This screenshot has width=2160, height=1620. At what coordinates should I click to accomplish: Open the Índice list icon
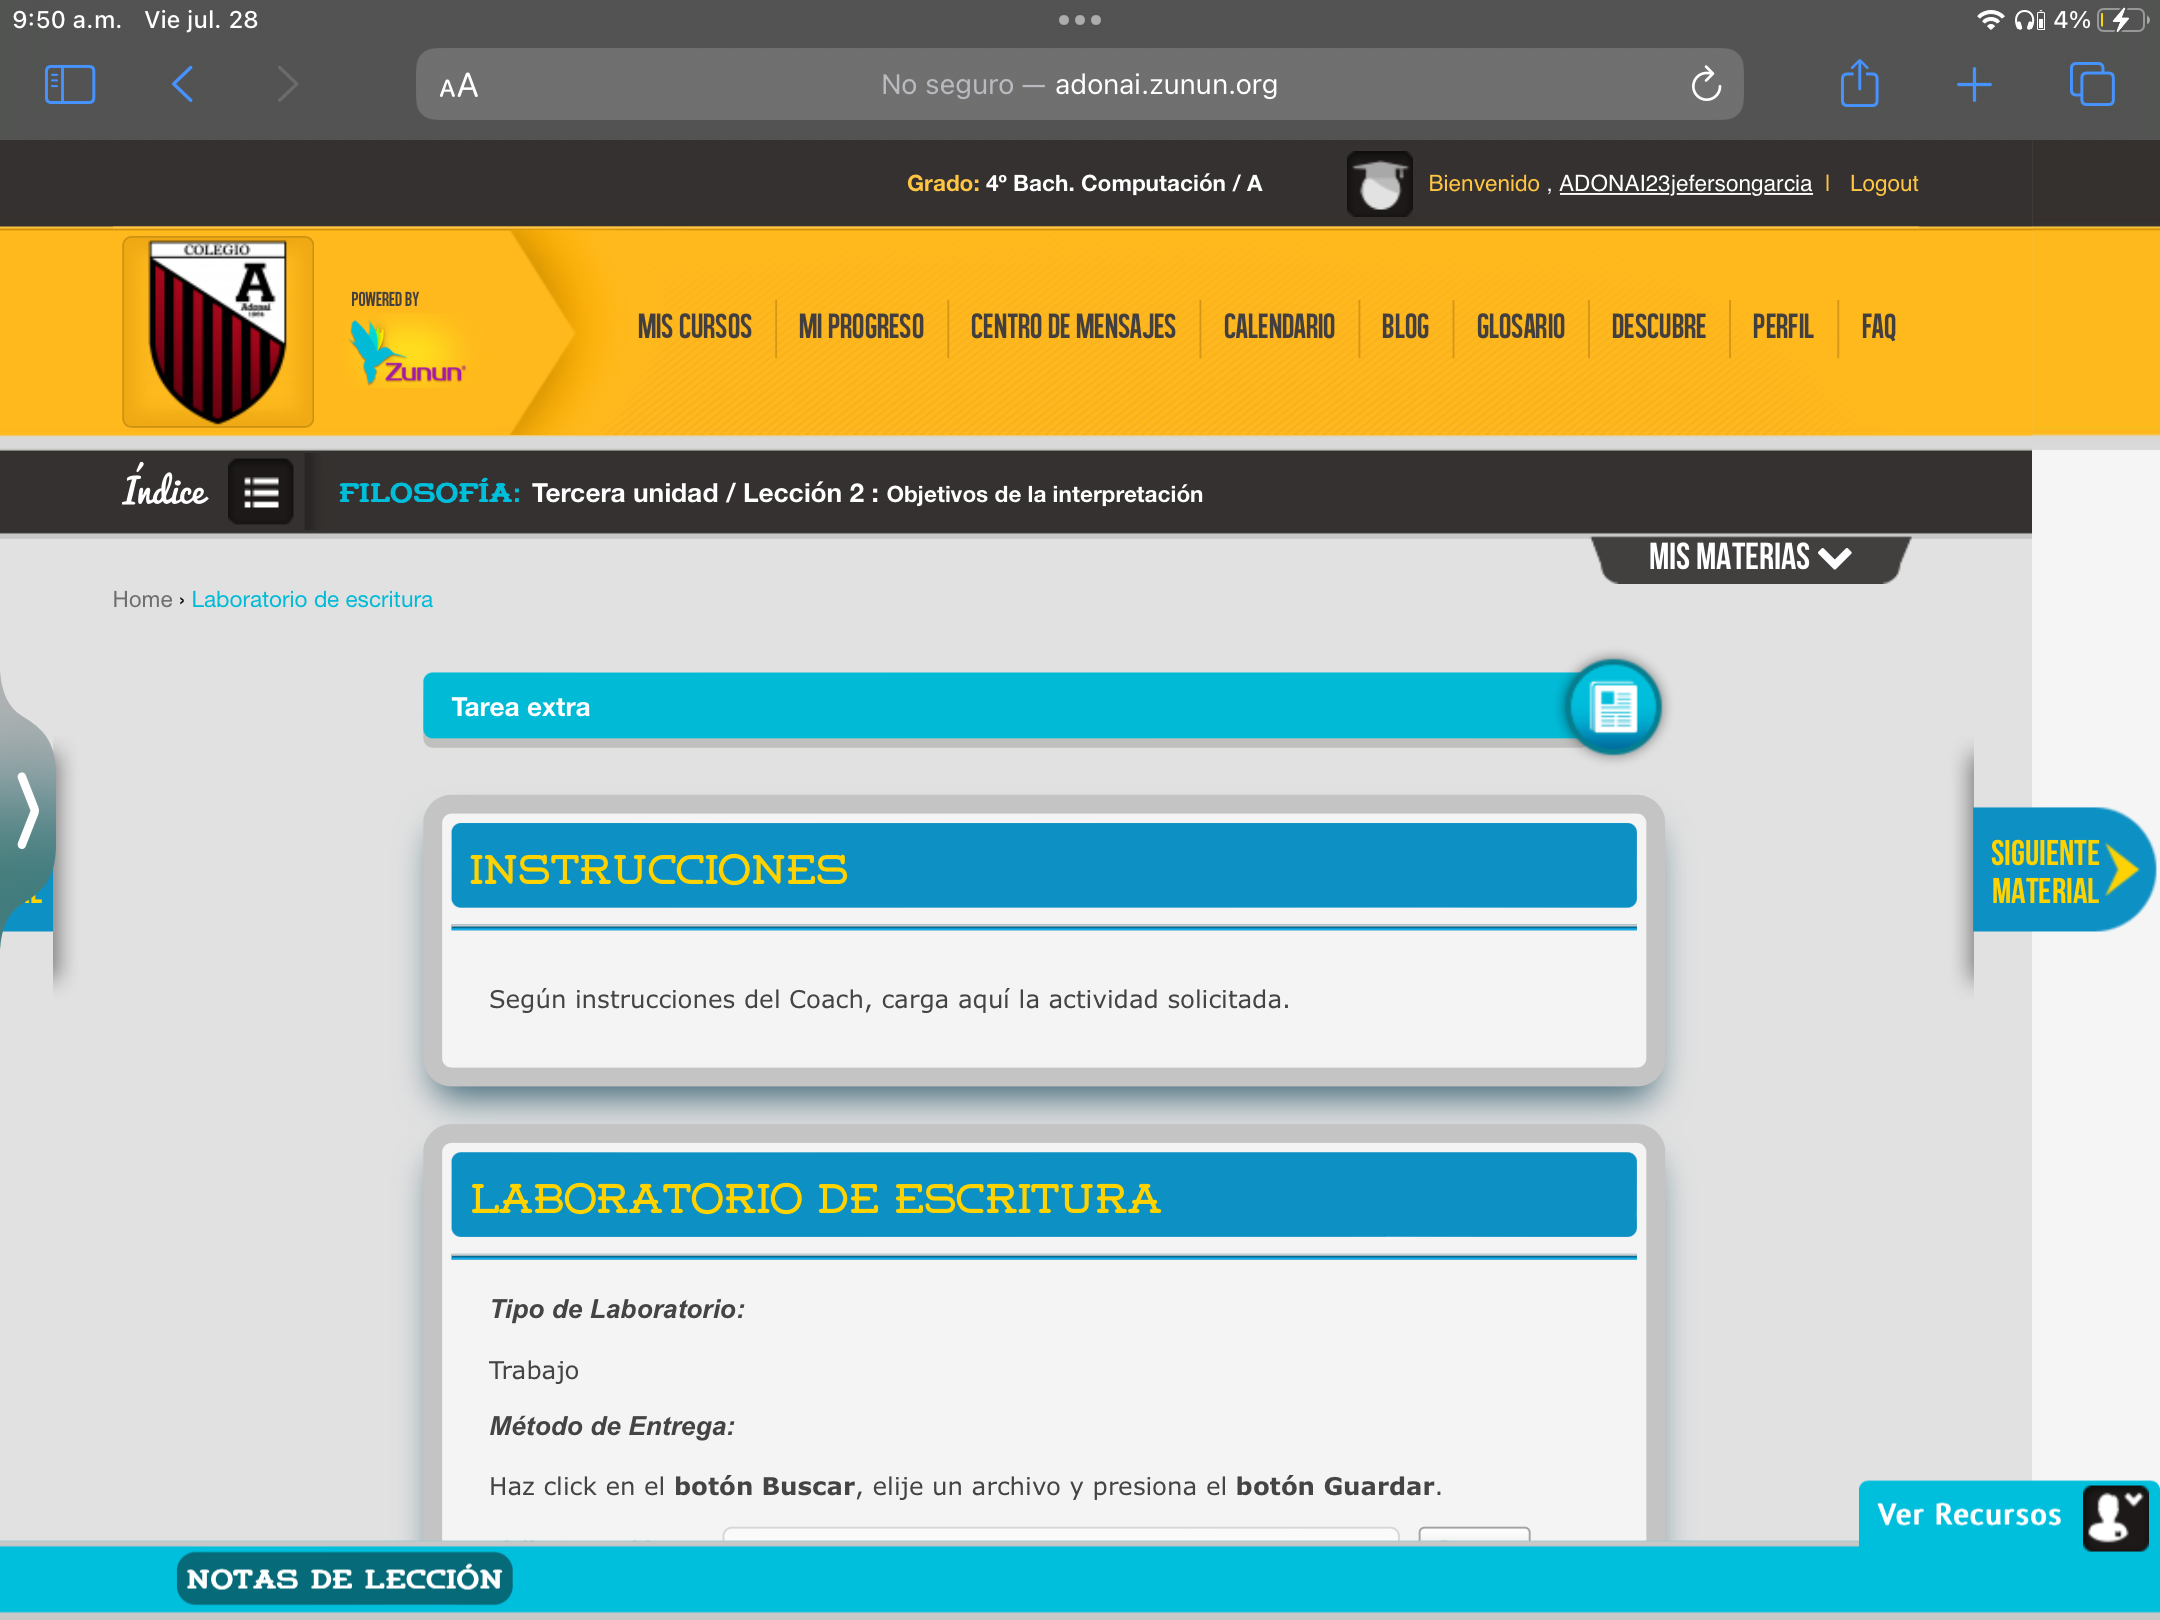261,492
